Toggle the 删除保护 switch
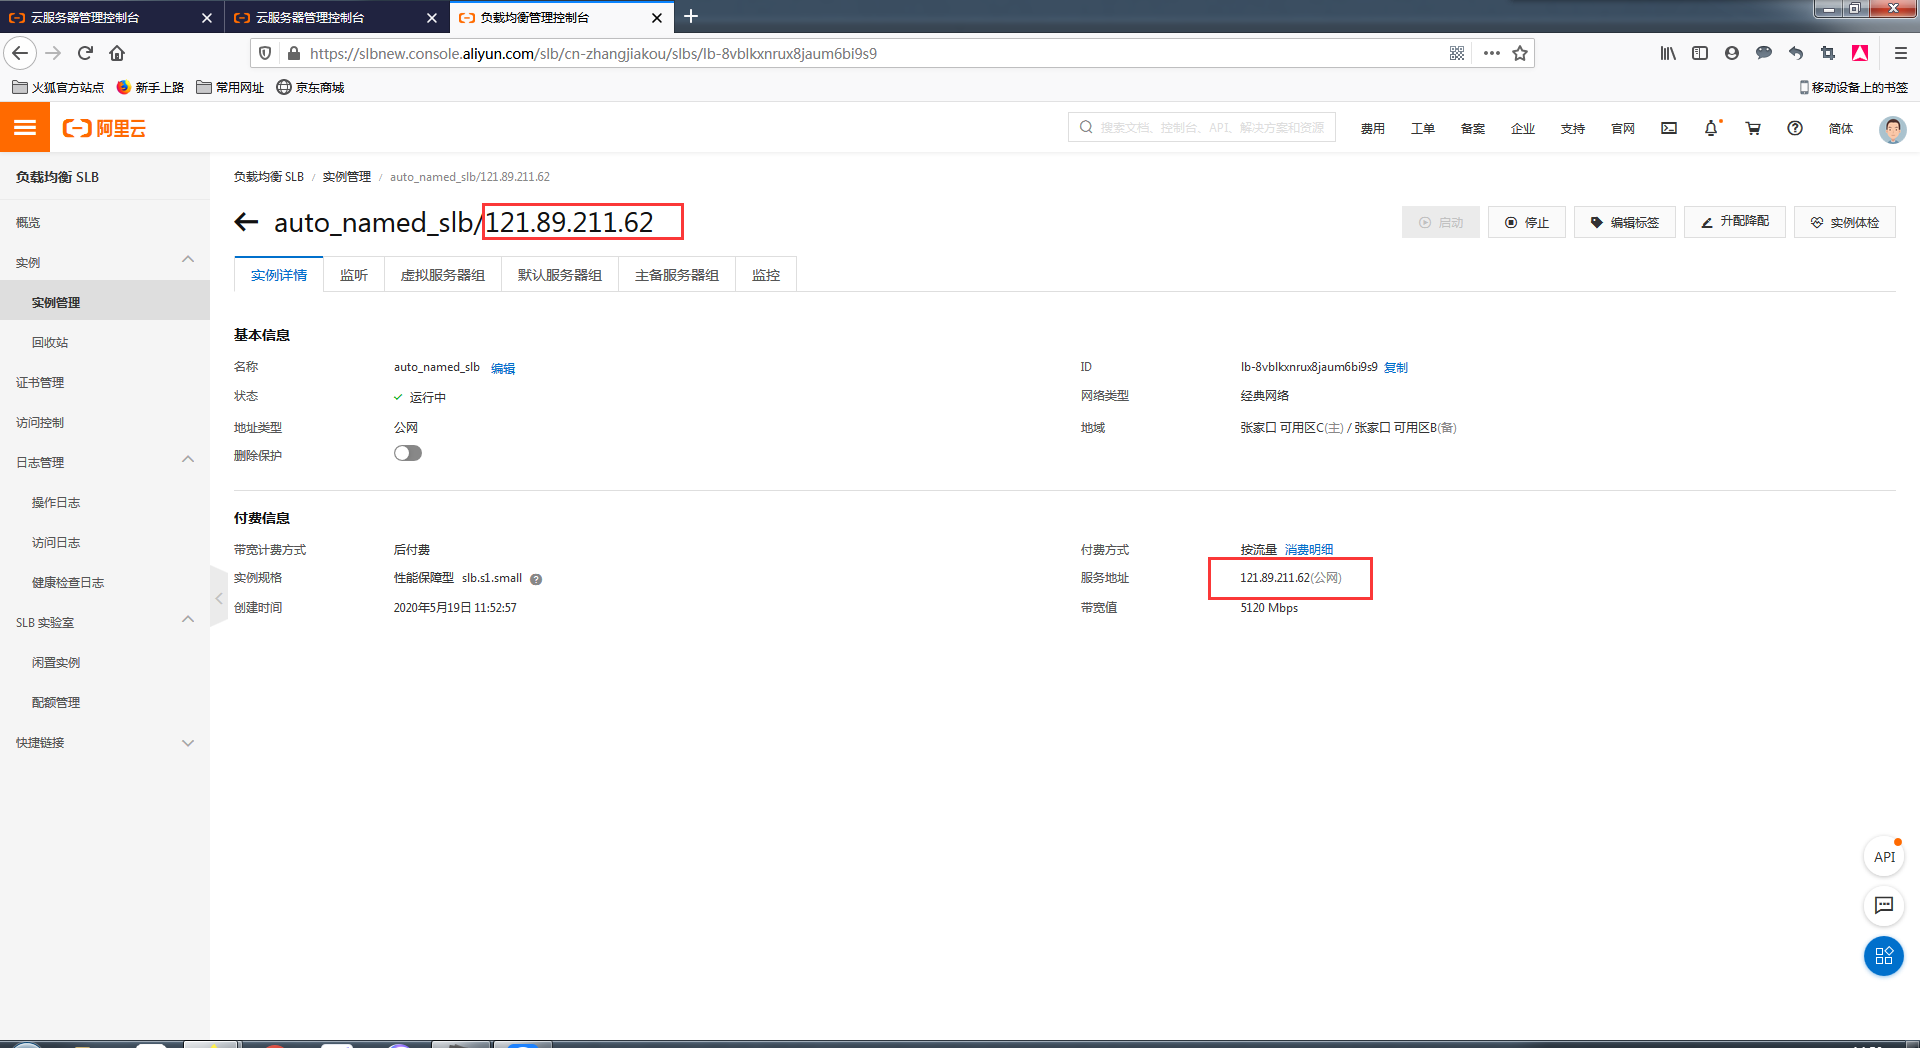Viewport: 1920px width, 1048px height. pos(408,454)
